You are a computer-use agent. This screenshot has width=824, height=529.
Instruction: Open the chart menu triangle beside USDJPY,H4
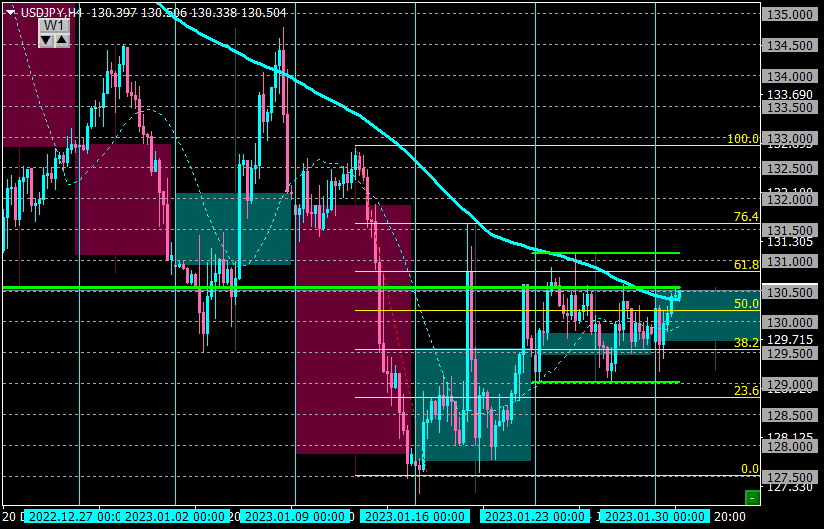(x=10, y=13)
